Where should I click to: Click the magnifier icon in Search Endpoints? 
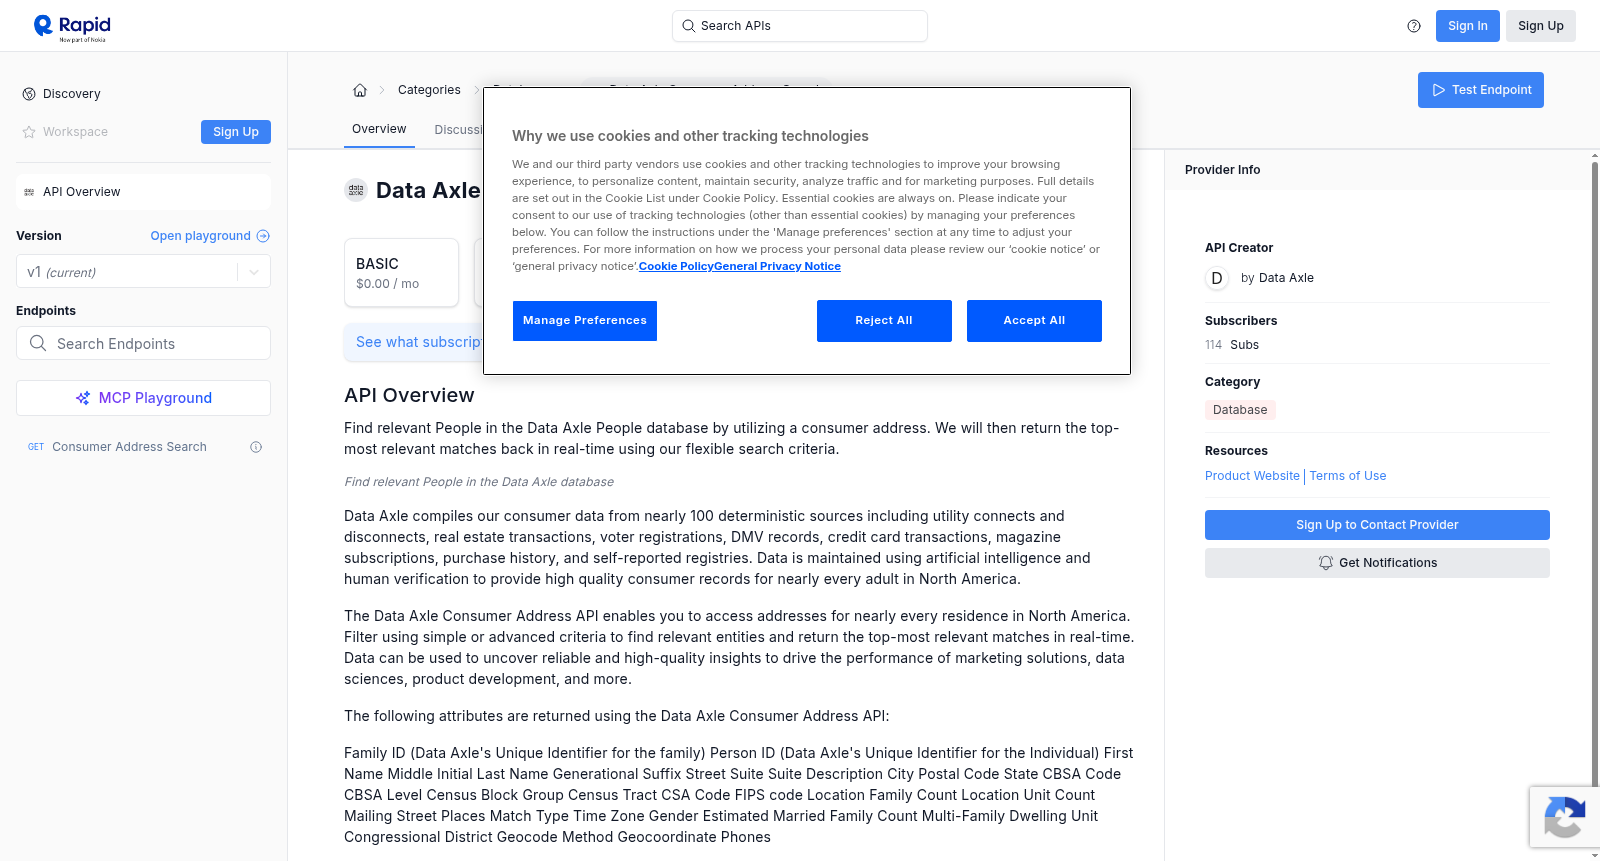(38, 343)
